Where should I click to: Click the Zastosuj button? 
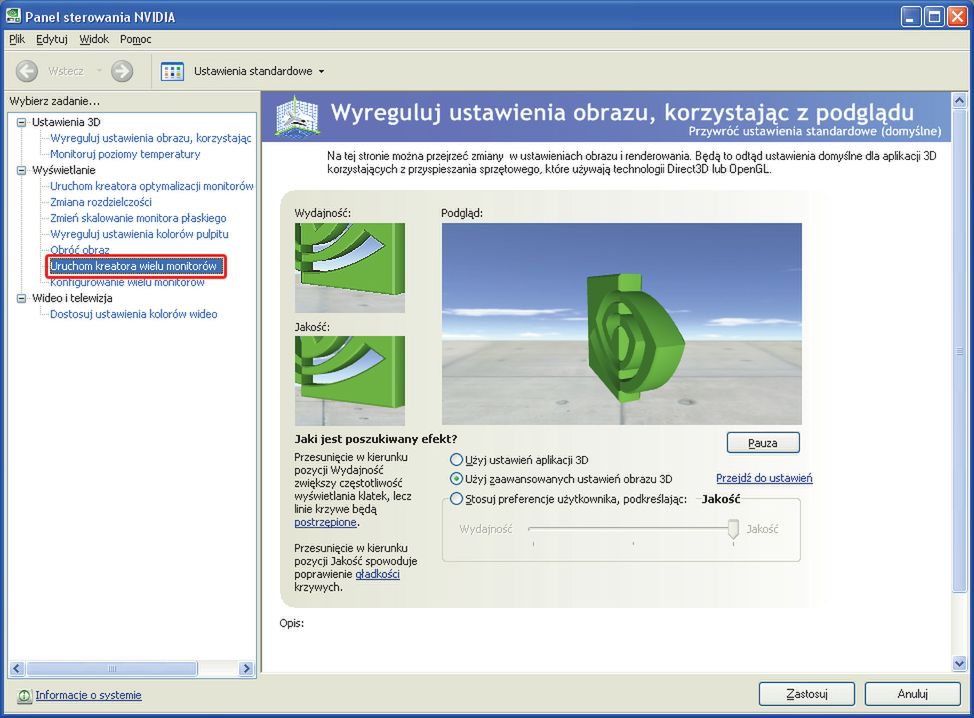tap(806, 694)
